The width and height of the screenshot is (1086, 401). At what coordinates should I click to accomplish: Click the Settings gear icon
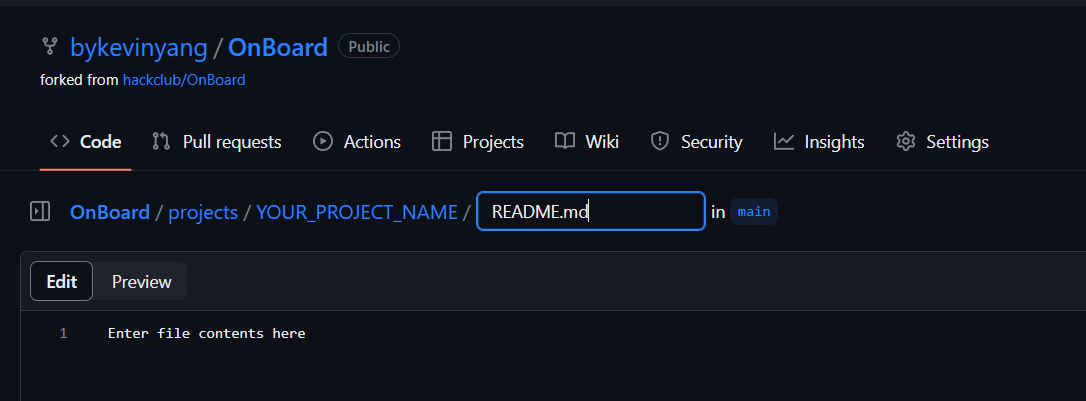905,142
